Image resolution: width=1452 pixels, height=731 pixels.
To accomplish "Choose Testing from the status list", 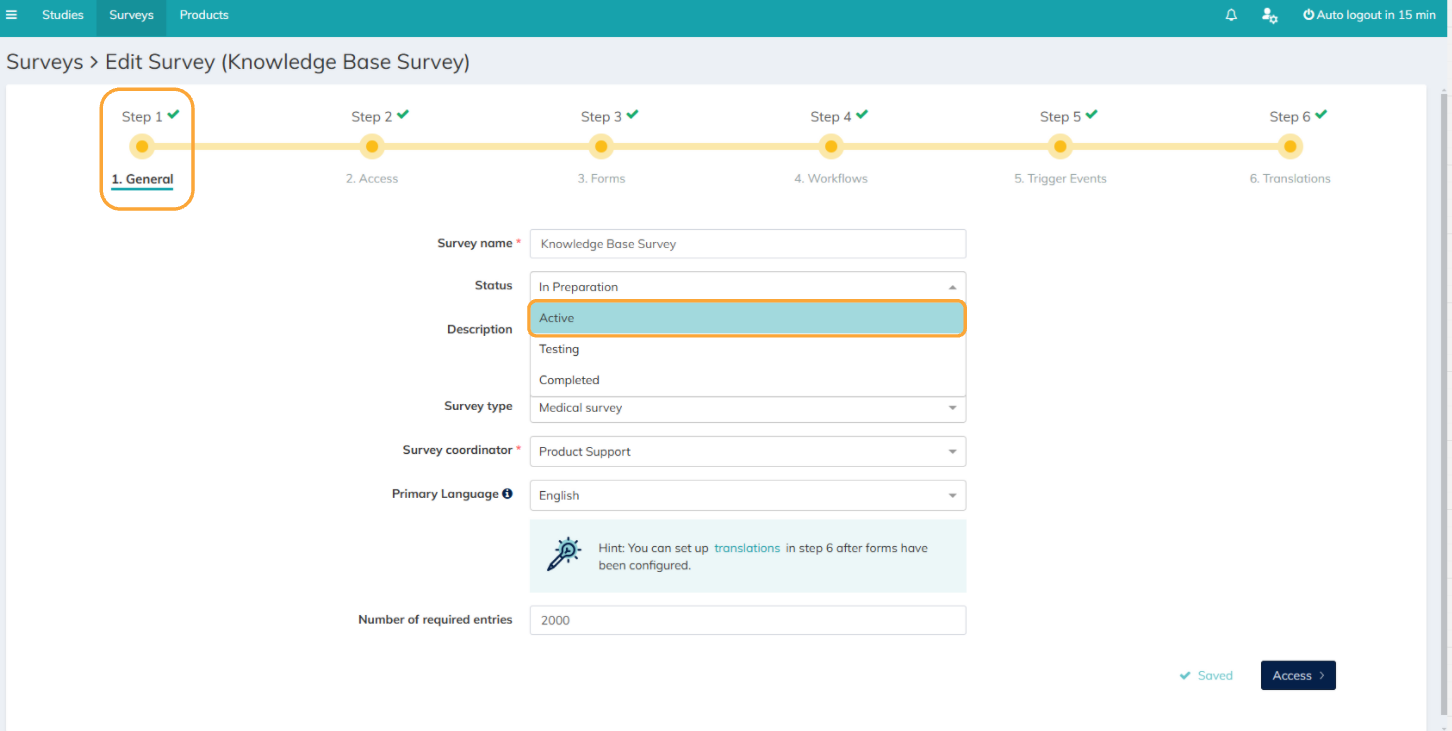I will point(747,349).
